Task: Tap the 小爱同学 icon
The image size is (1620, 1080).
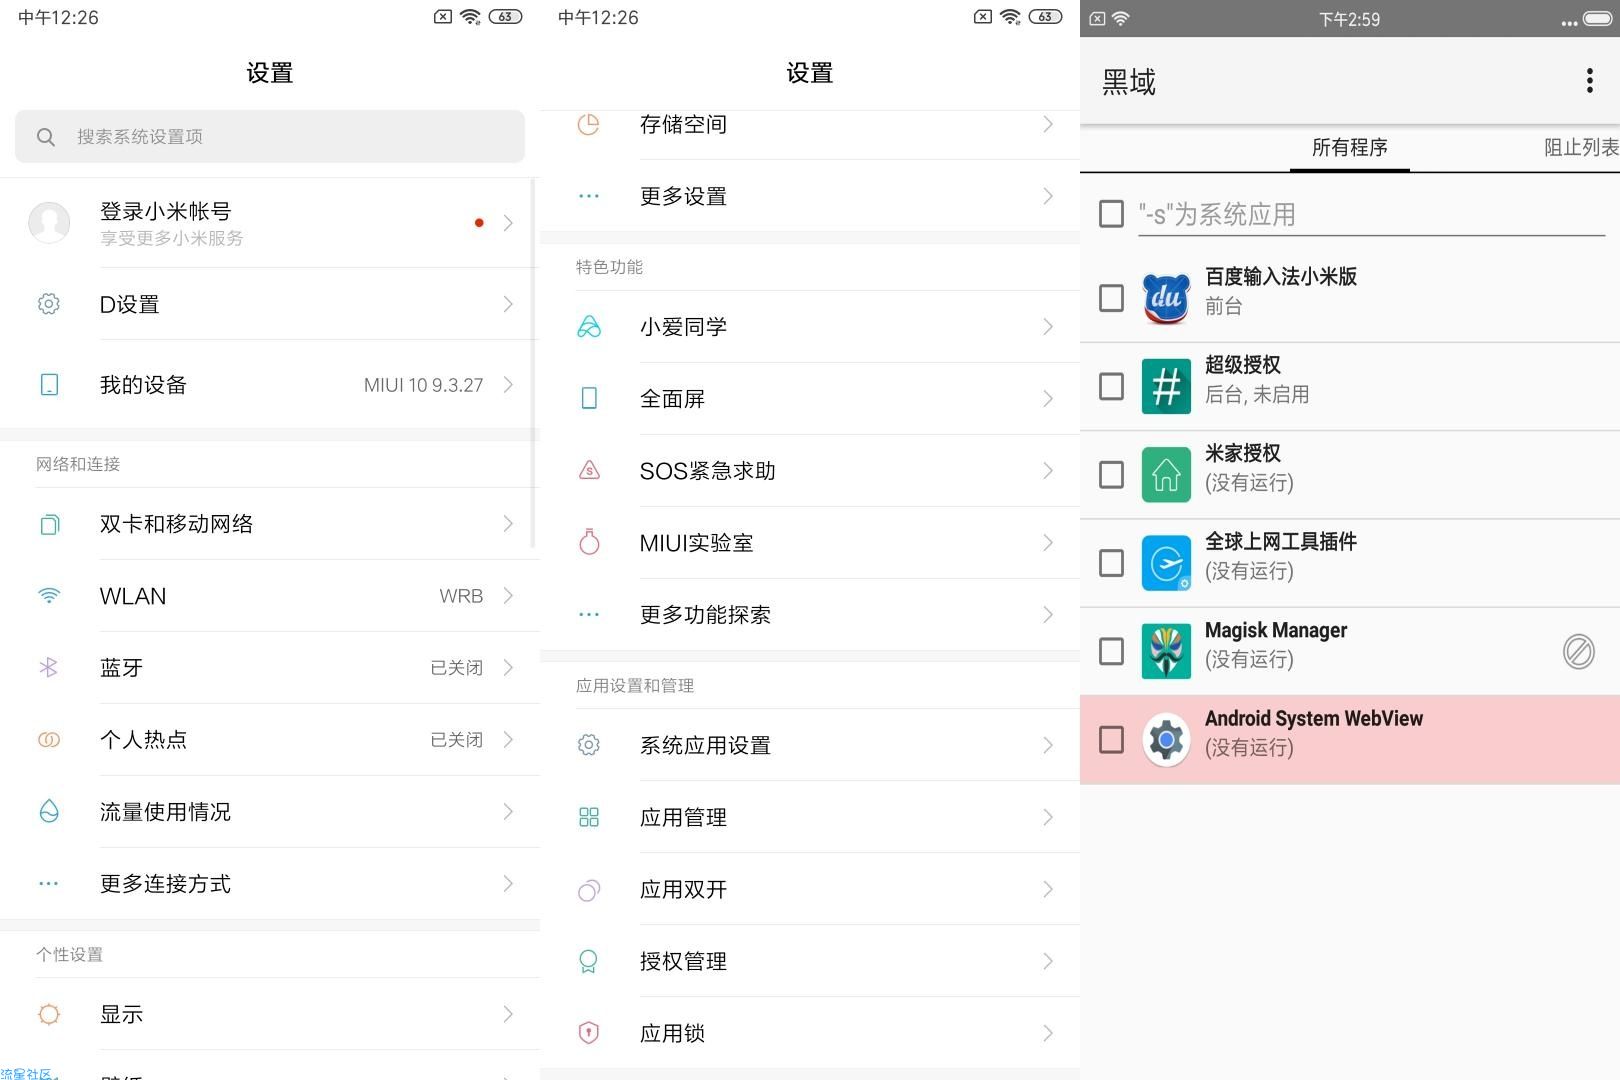Action: 589,327
